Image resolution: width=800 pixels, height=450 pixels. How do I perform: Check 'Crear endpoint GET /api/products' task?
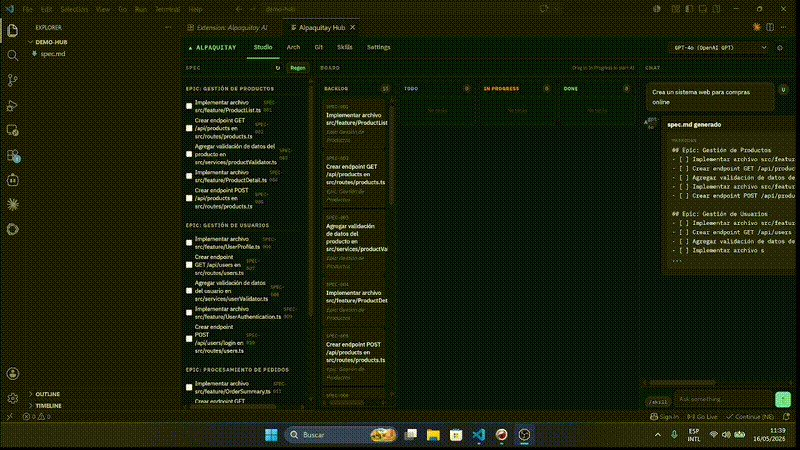pos(189,129)
